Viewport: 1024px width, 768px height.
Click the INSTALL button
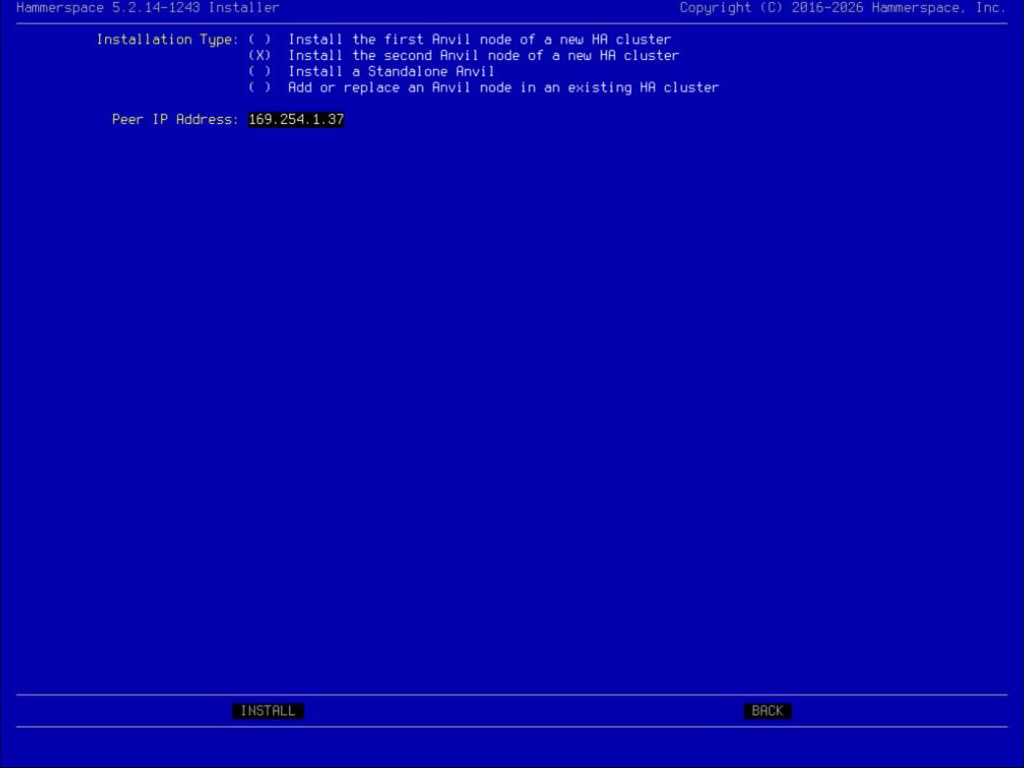coord(268,711)
